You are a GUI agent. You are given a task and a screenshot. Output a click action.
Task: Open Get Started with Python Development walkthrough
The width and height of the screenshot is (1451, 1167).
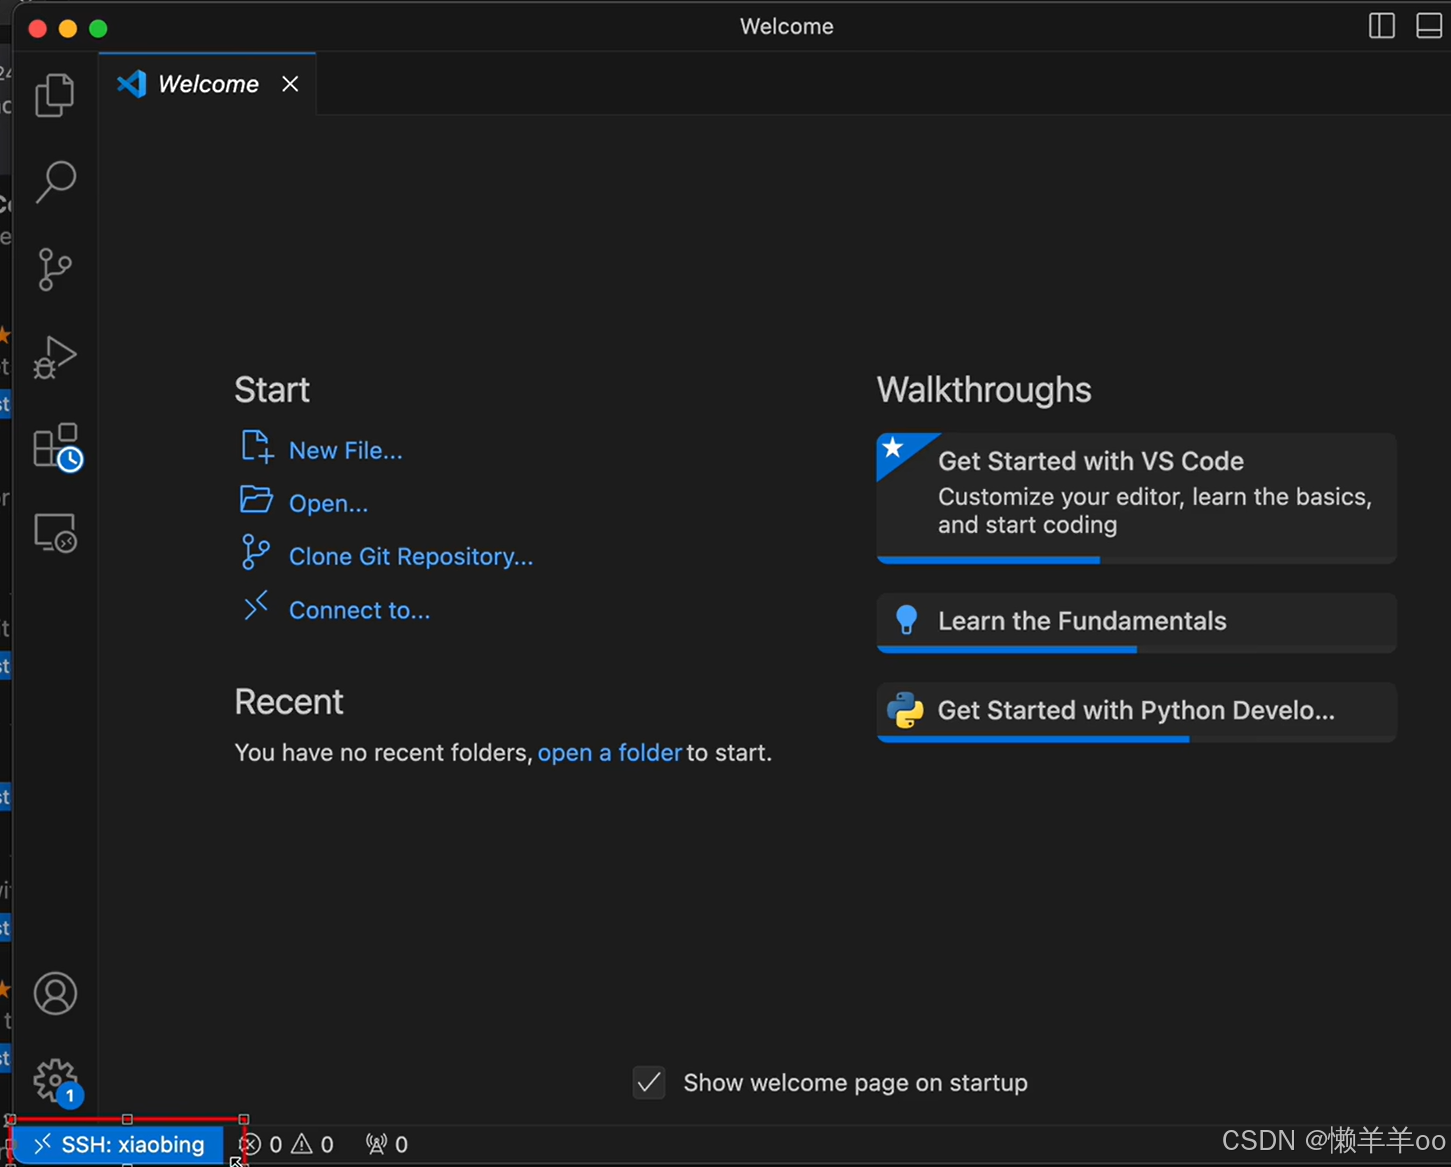[1136, 711]
